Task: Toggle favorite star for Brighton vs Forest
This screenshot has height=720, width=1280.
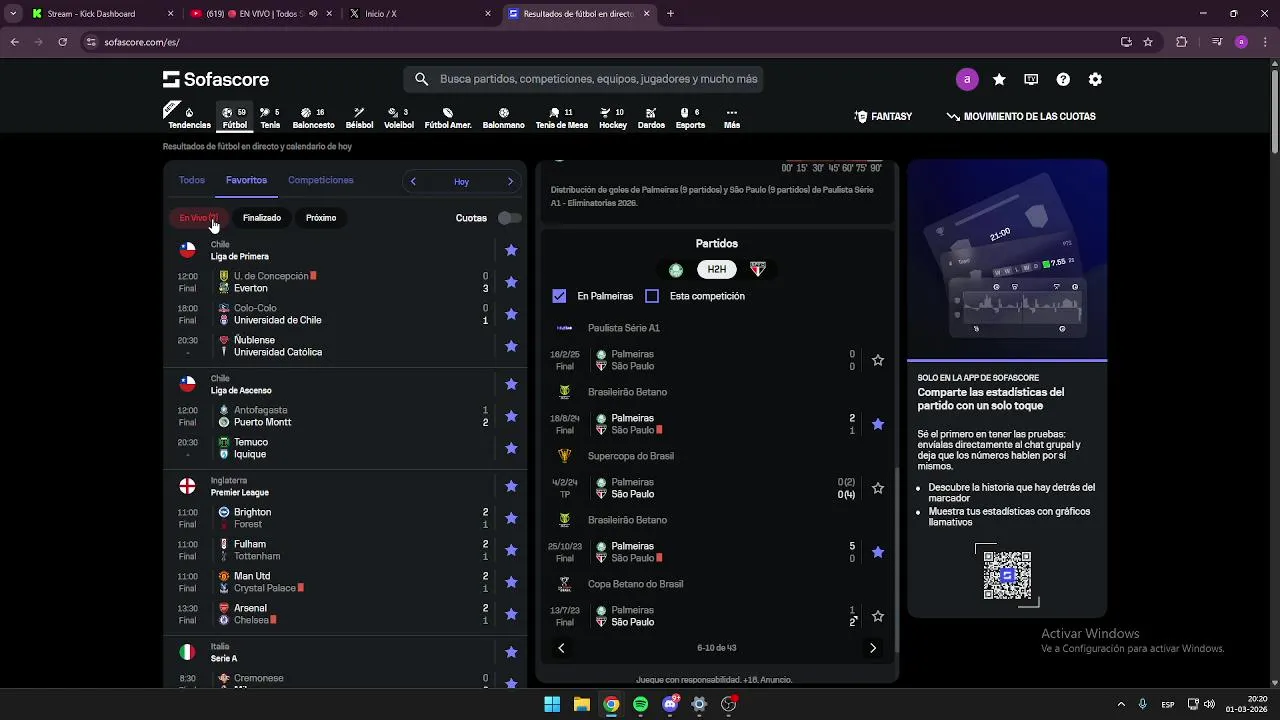Action: click(511, 518)
